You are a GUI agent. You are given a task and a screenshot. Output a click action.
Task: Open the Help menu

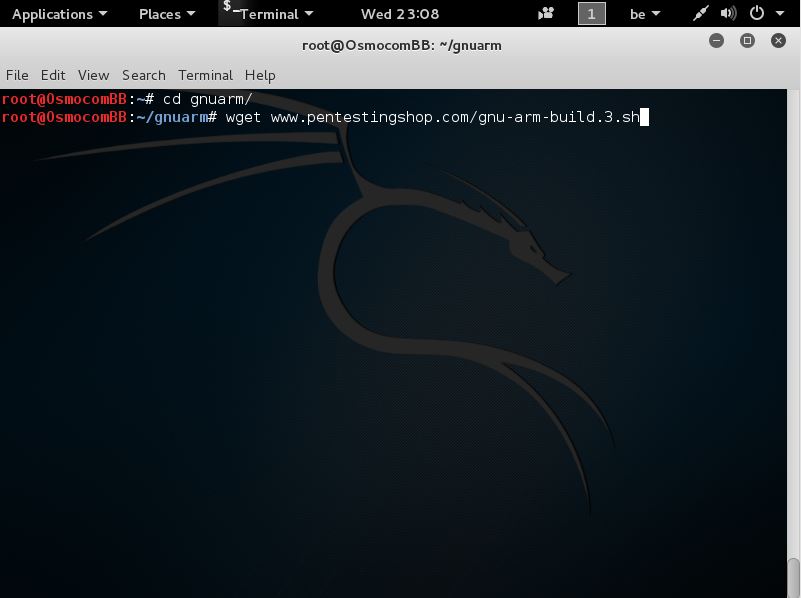pyautogui.click(x=260, y=75)
